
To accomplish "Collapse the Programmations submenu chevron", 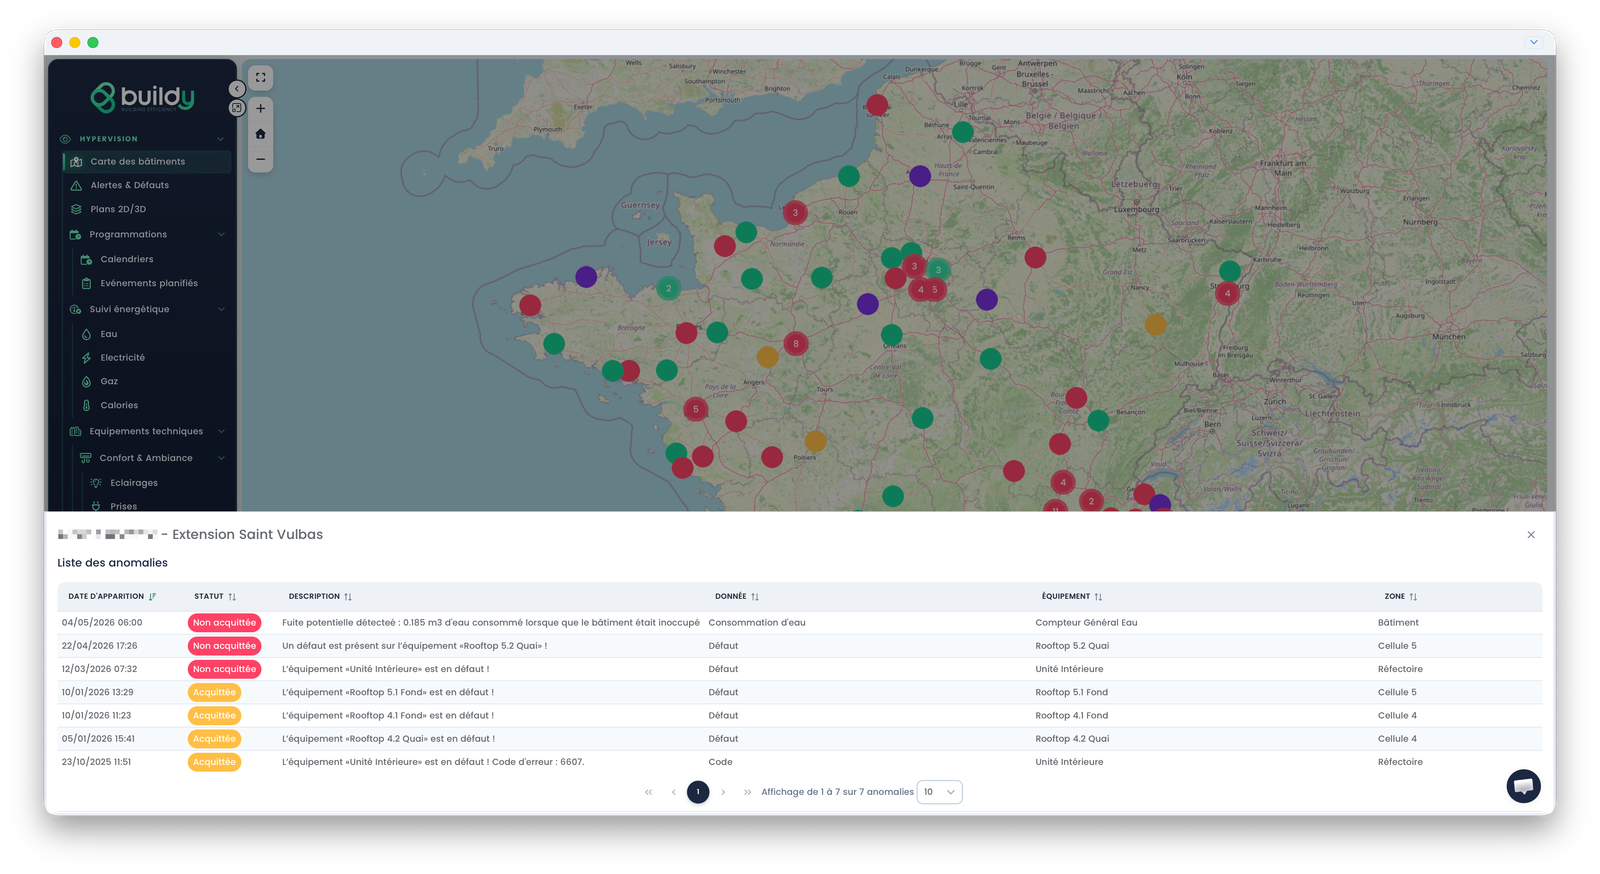I will (221, 235).
